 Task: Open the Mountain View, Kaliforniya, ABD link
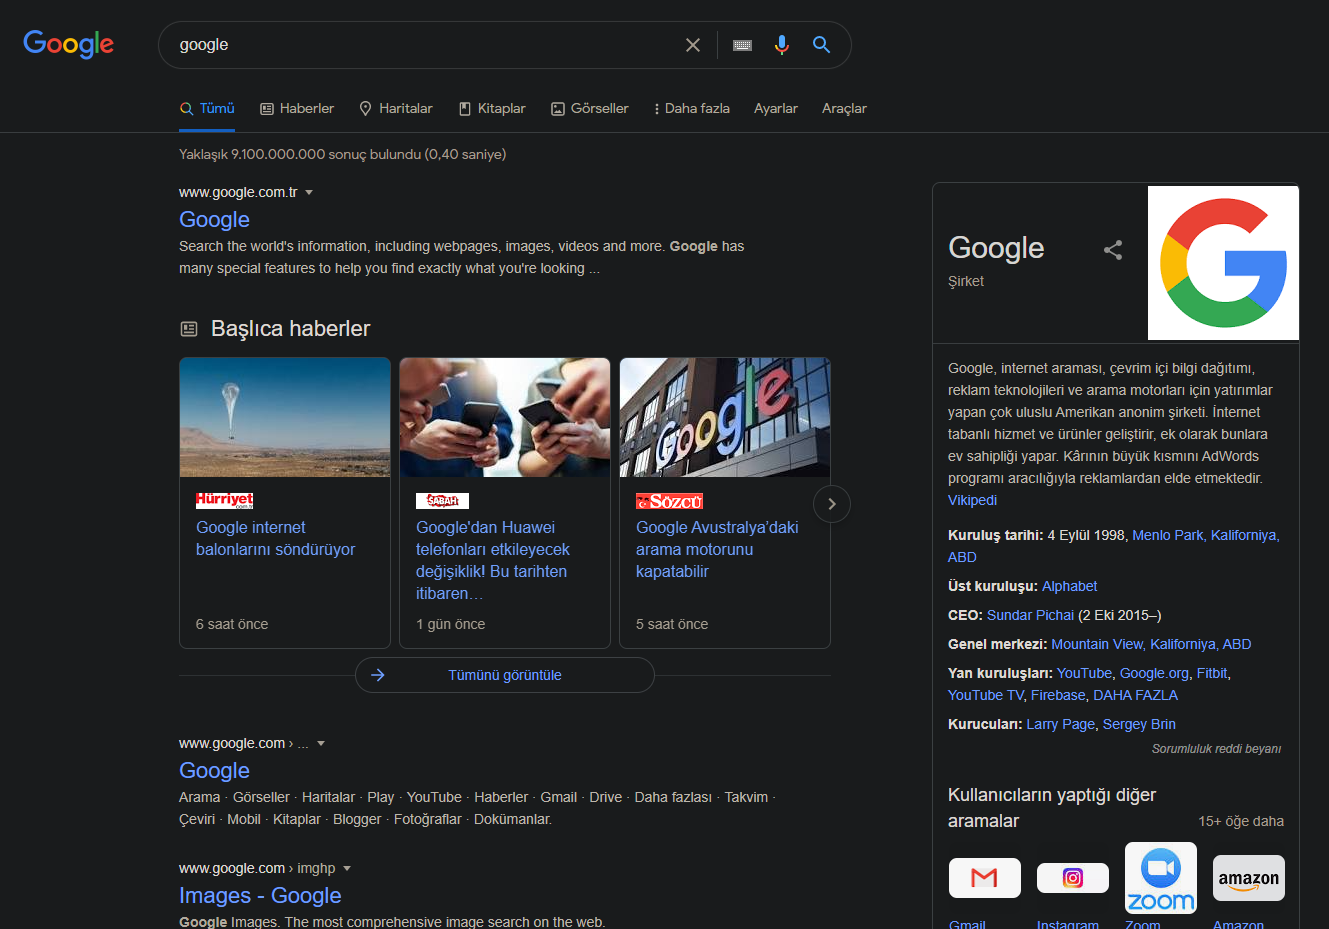pyautogui.click(x=1151, y=644)
